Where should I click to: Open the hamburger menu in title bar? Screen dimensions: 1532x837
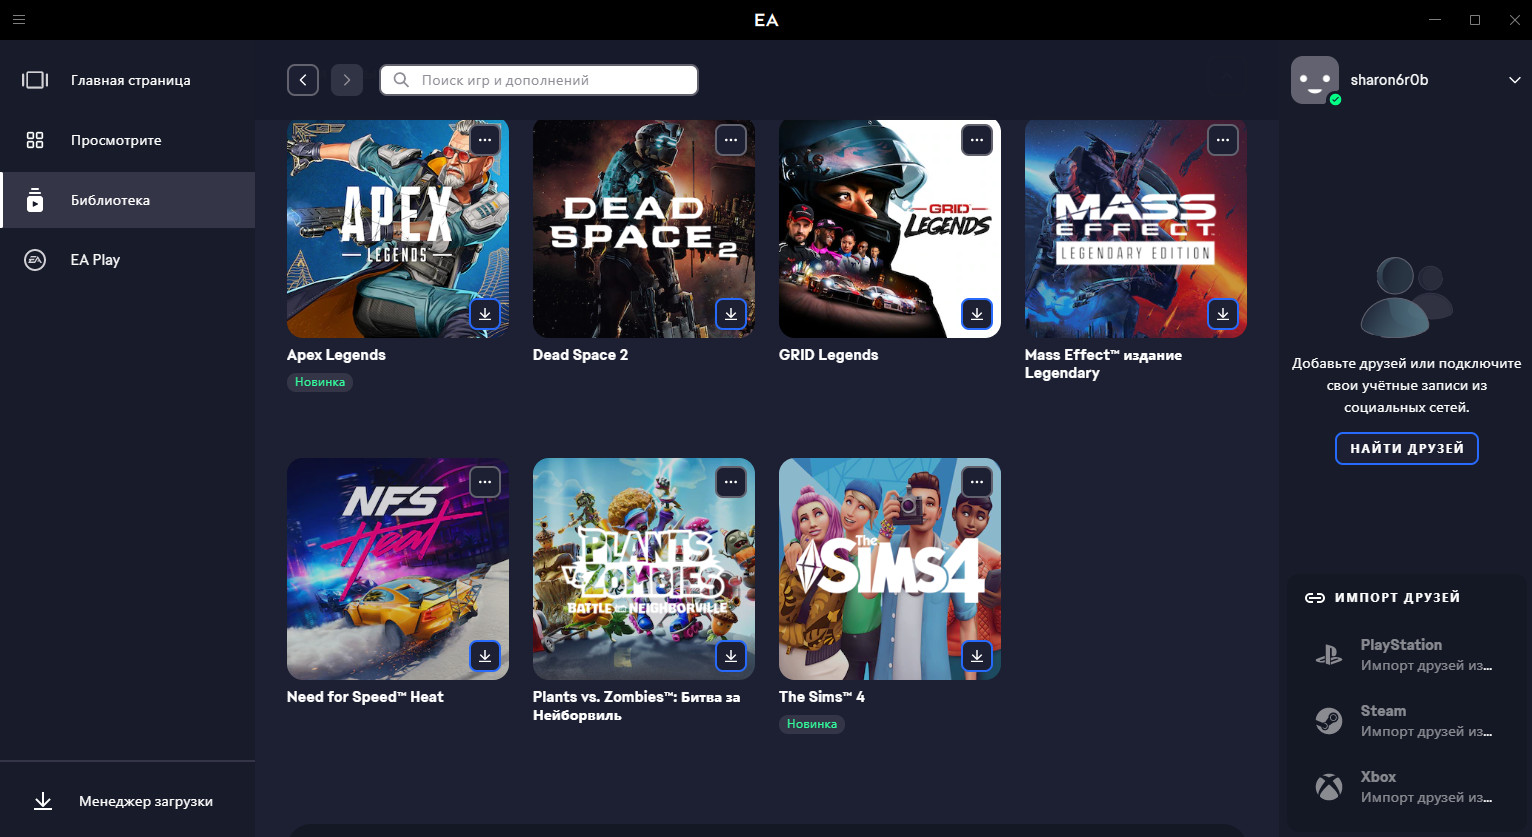pyautogui.click(x=19, y=19)
